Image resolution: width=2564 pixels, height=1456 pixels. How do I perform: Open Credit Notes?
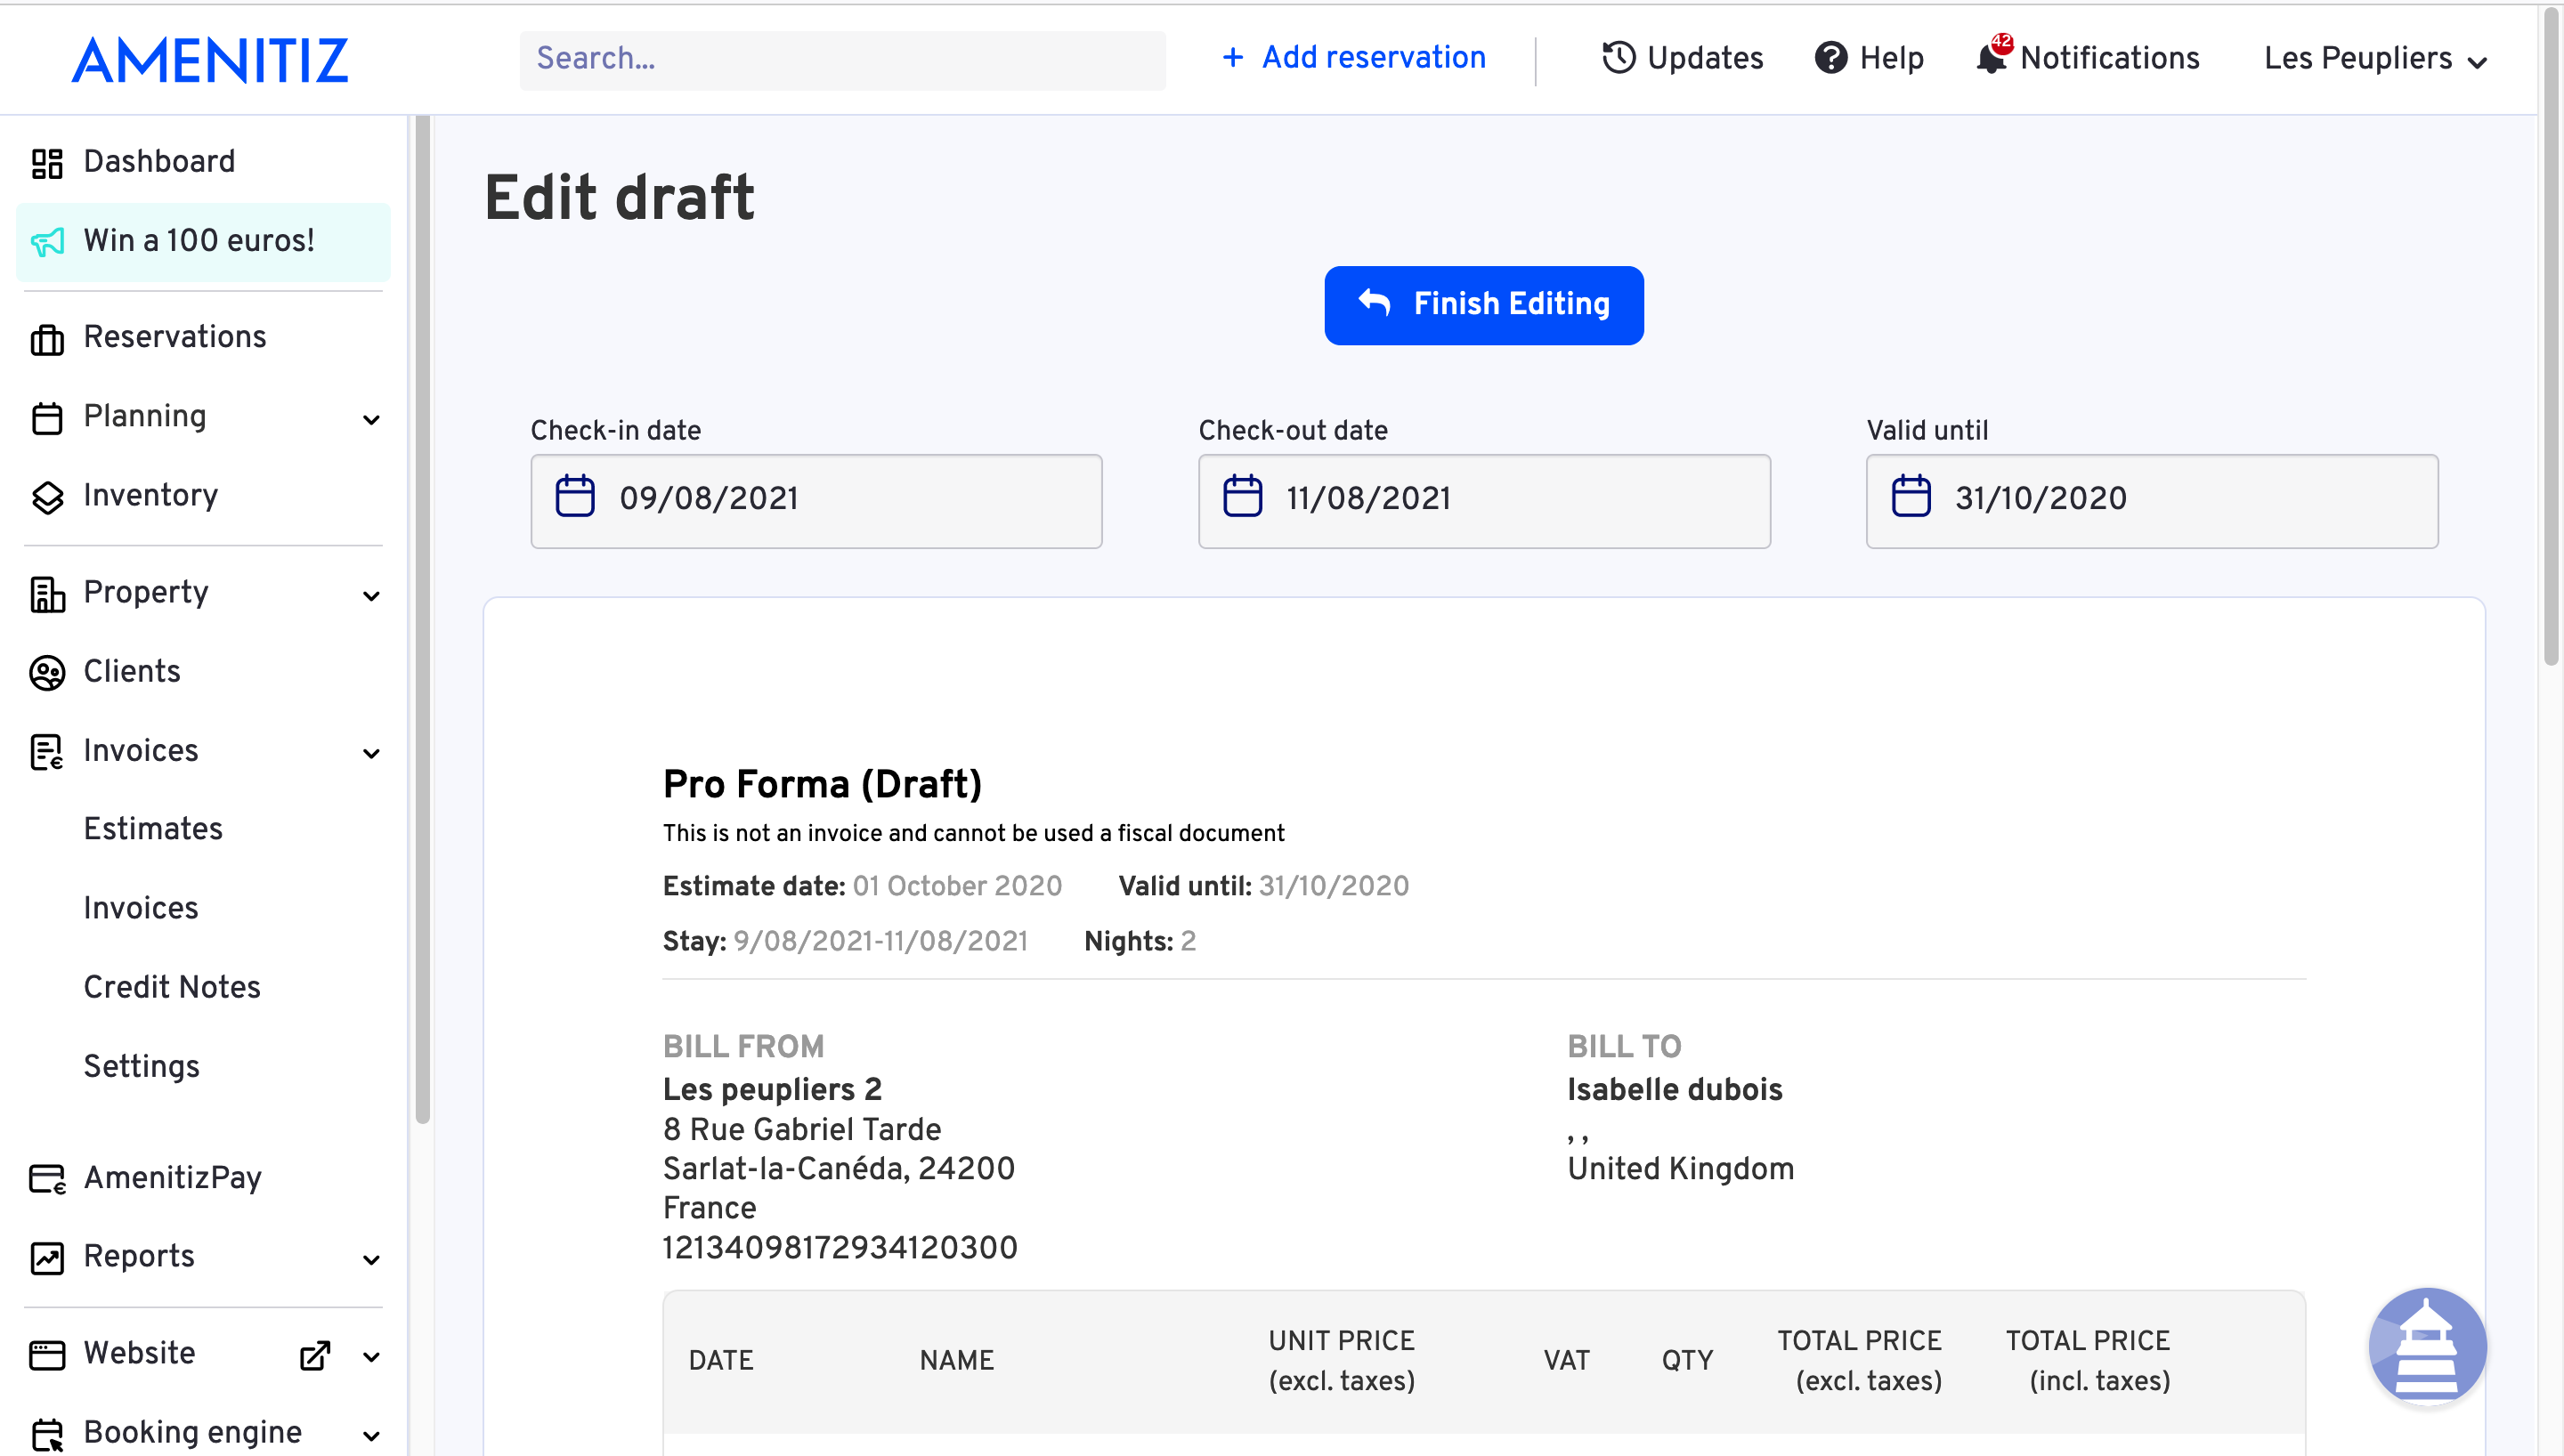(x=172, y=987)
